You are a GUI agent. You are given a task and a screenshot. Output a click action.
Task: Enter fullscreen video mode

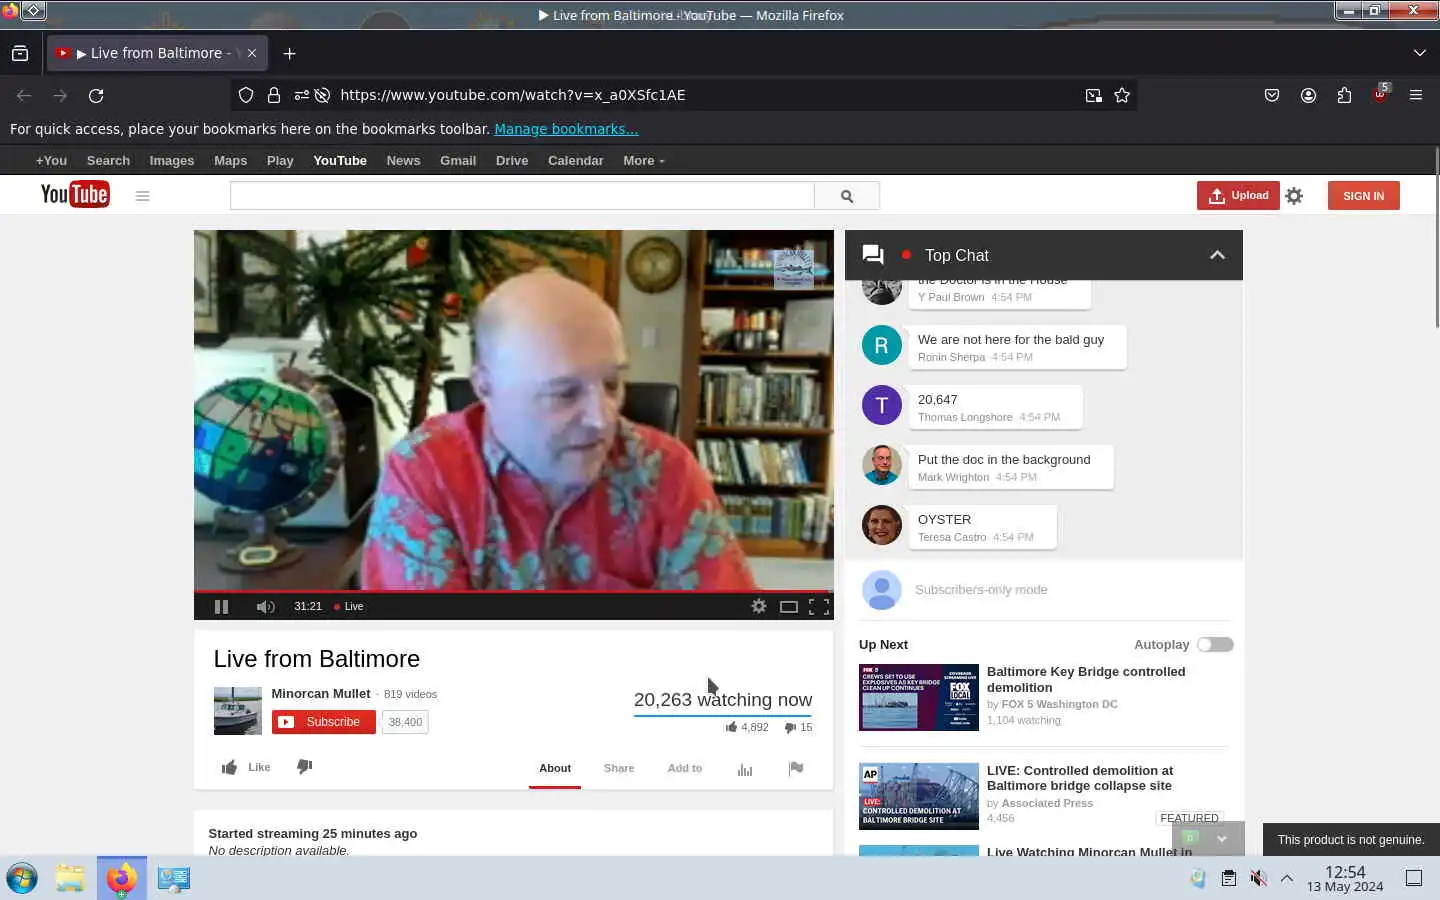(x=819, y=606)
